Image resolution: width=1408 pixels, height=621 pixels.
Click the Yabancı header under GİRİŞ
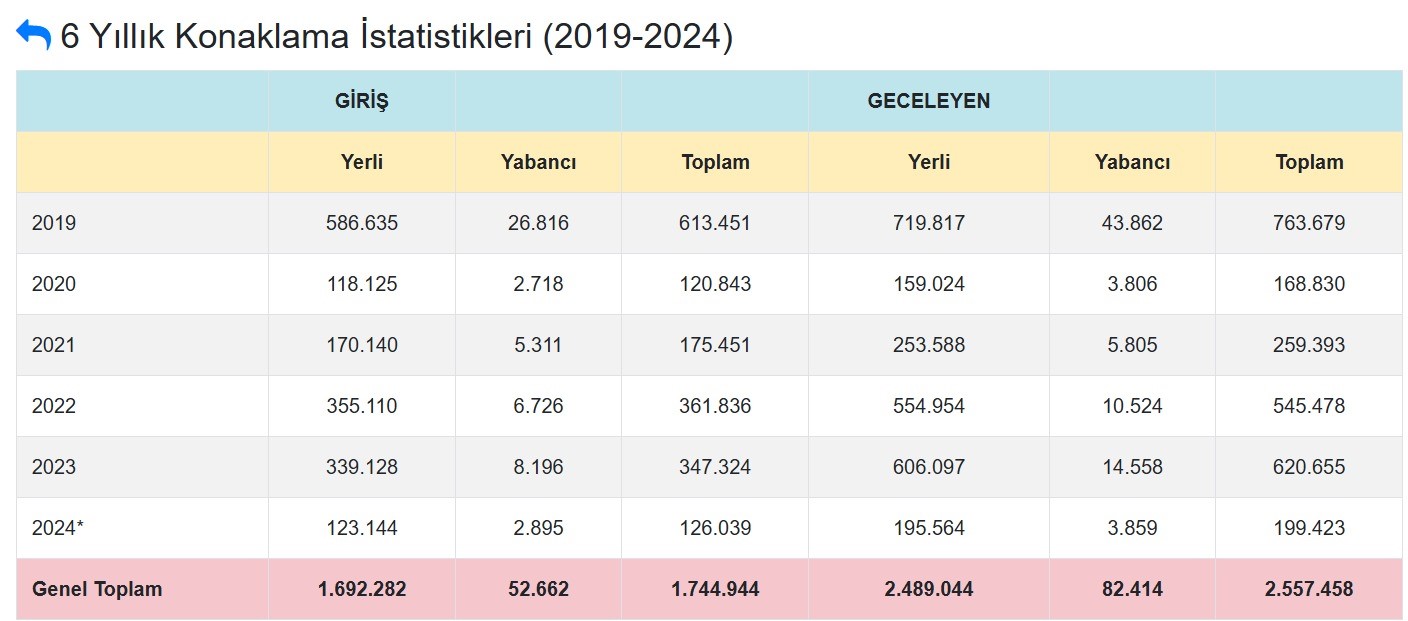[537, 161]
